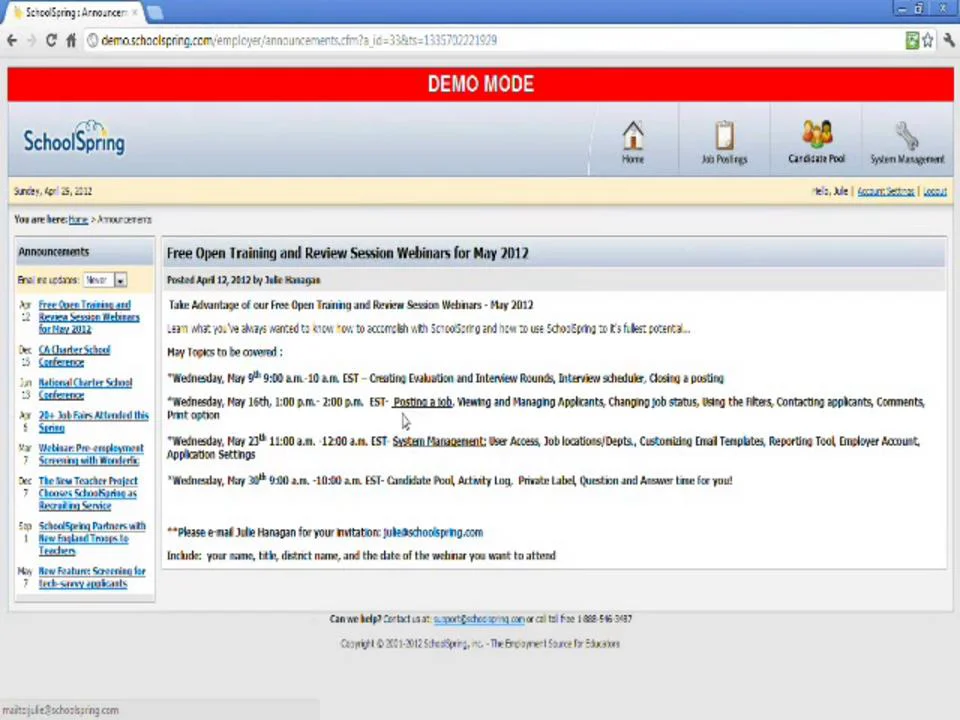The width and height of the screenshot is (960, 720).
Task: Switch to the SchoolSpring Announcements browser tab
Action: [x=72, y=12]
